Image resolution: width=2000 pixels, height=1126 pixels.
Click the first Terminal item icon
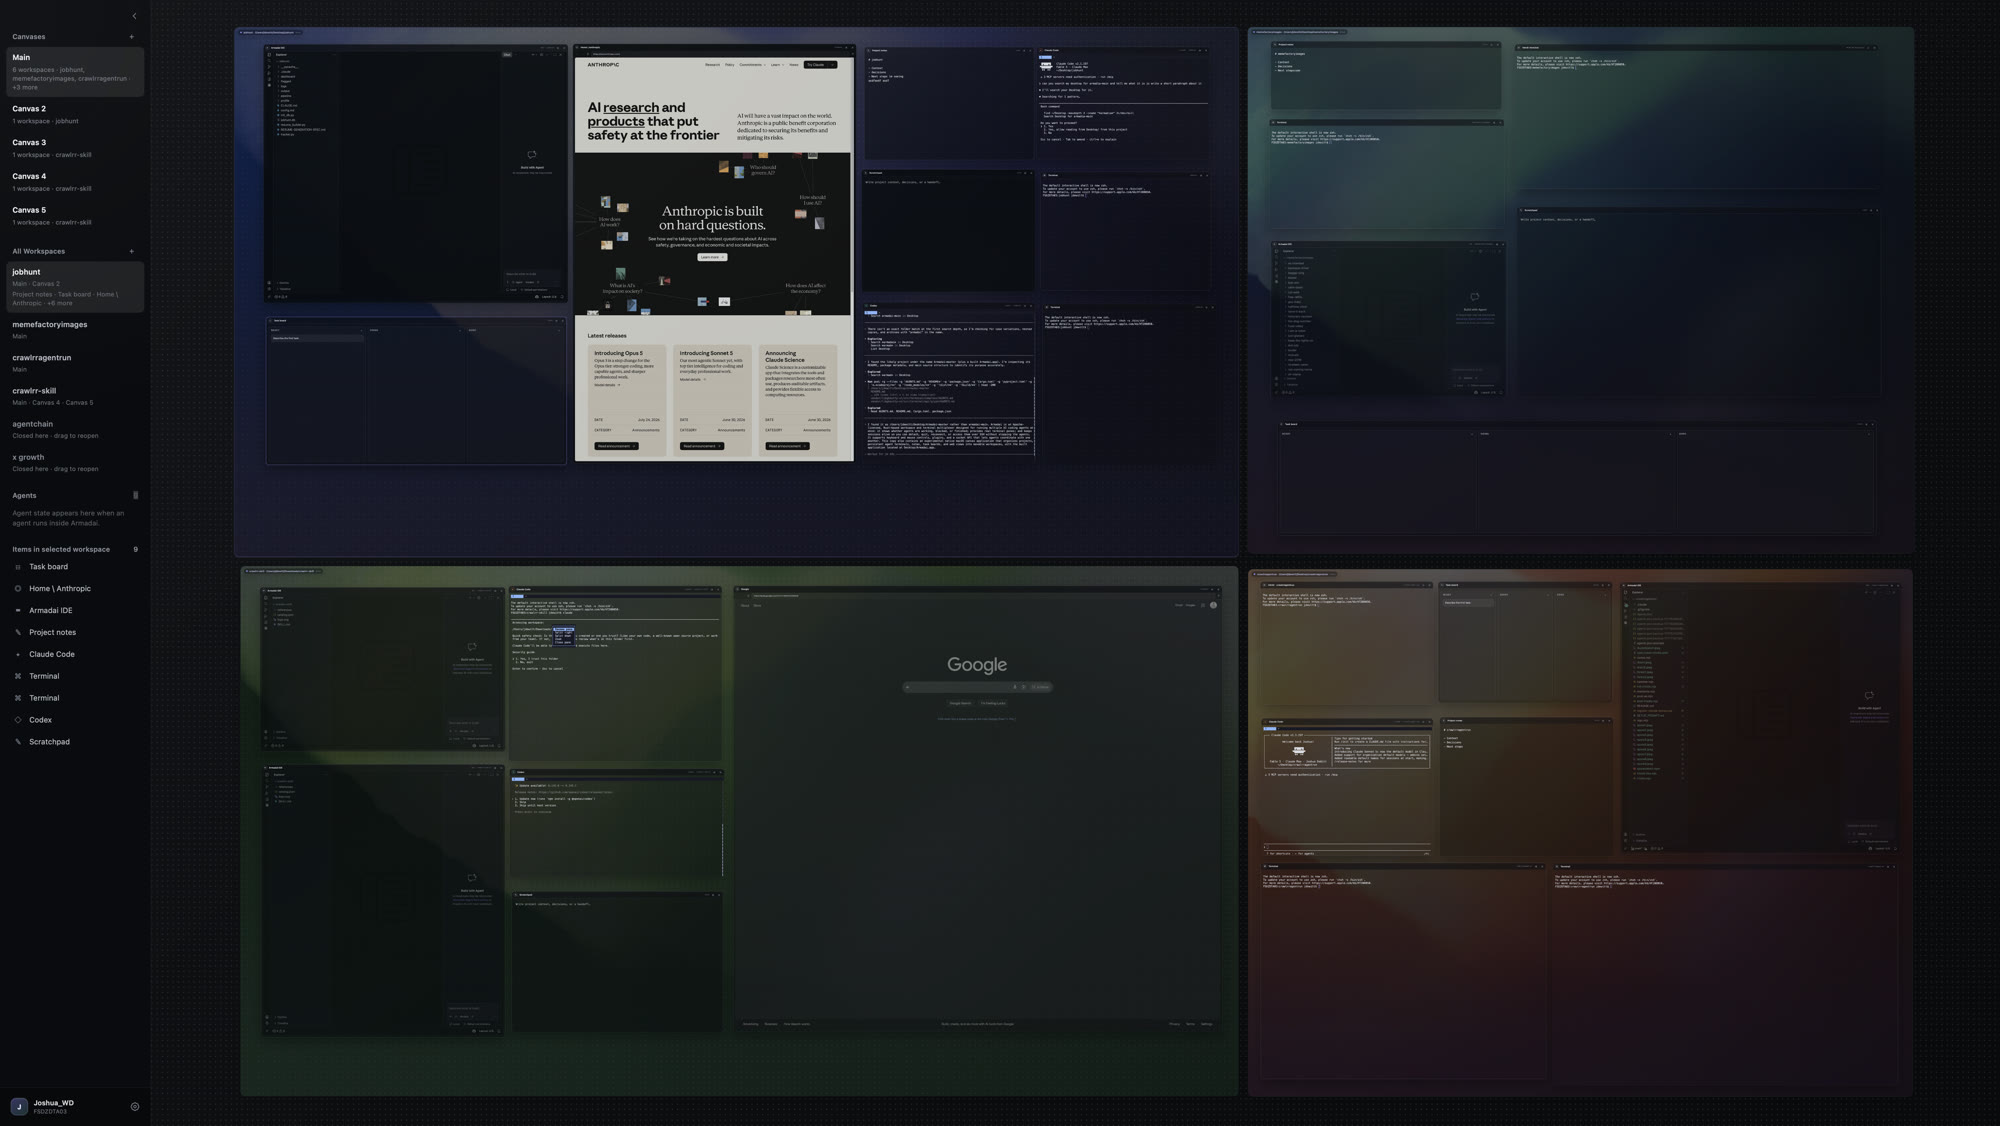point(18,677)
